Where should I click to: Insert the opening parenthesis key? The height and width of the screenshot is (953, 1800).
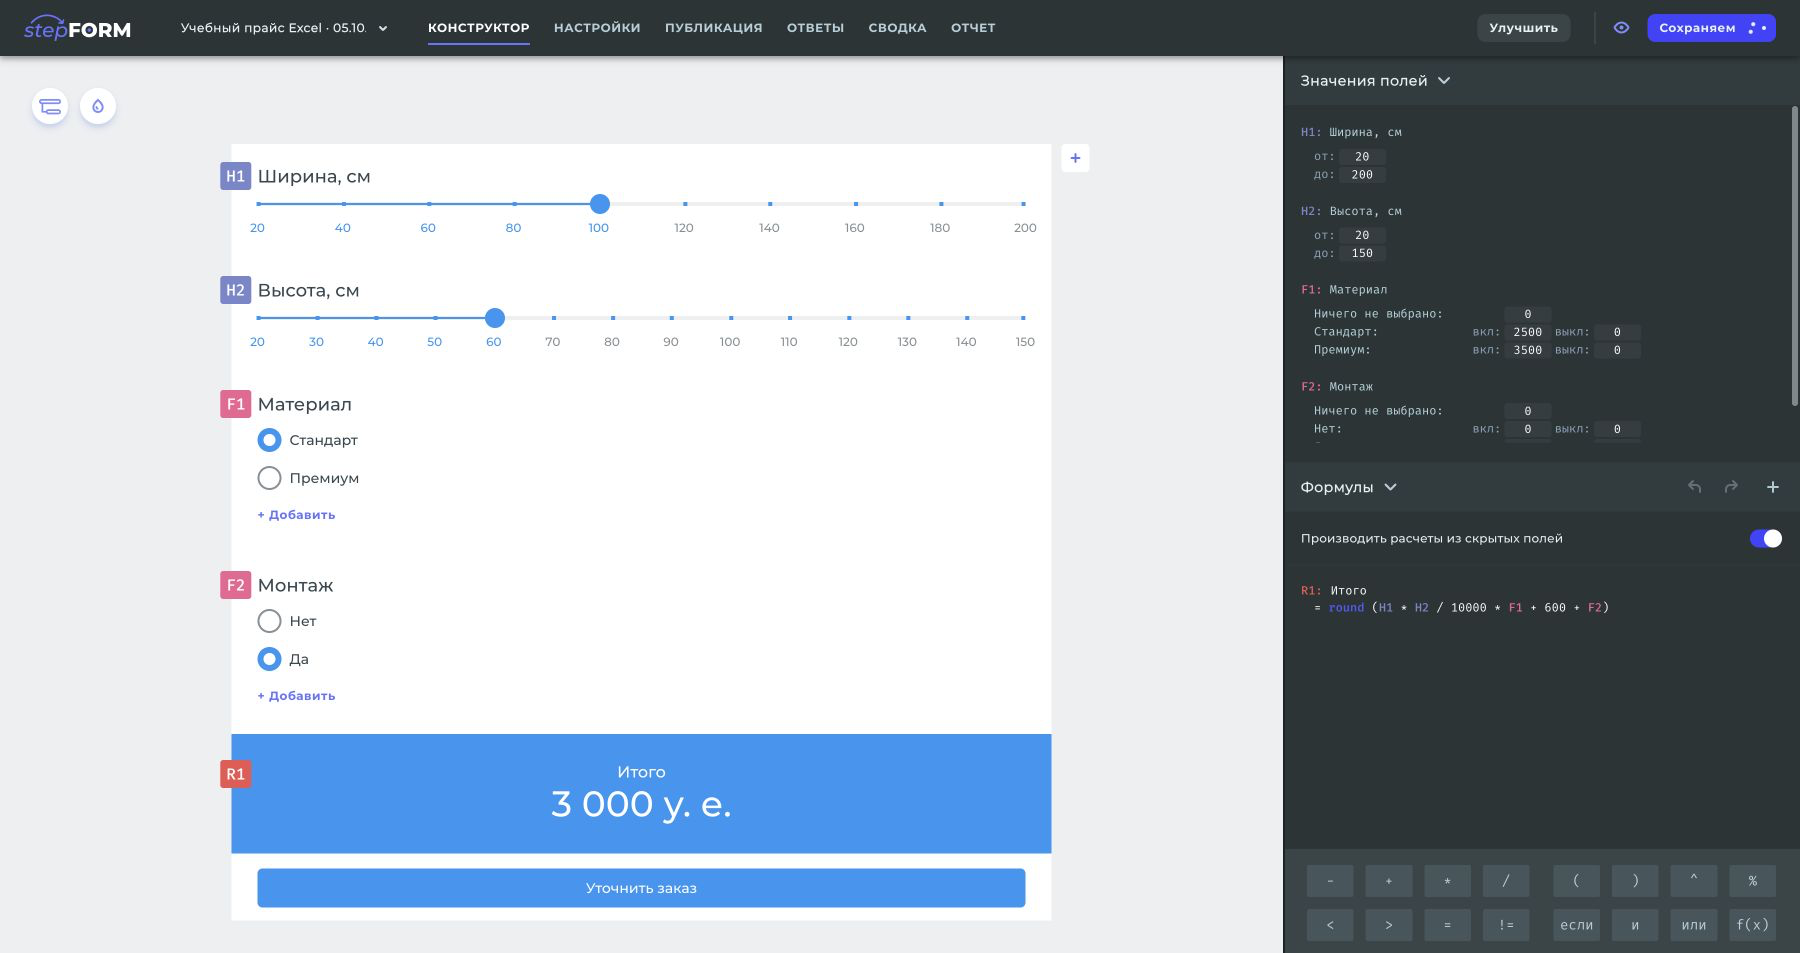1576,881
